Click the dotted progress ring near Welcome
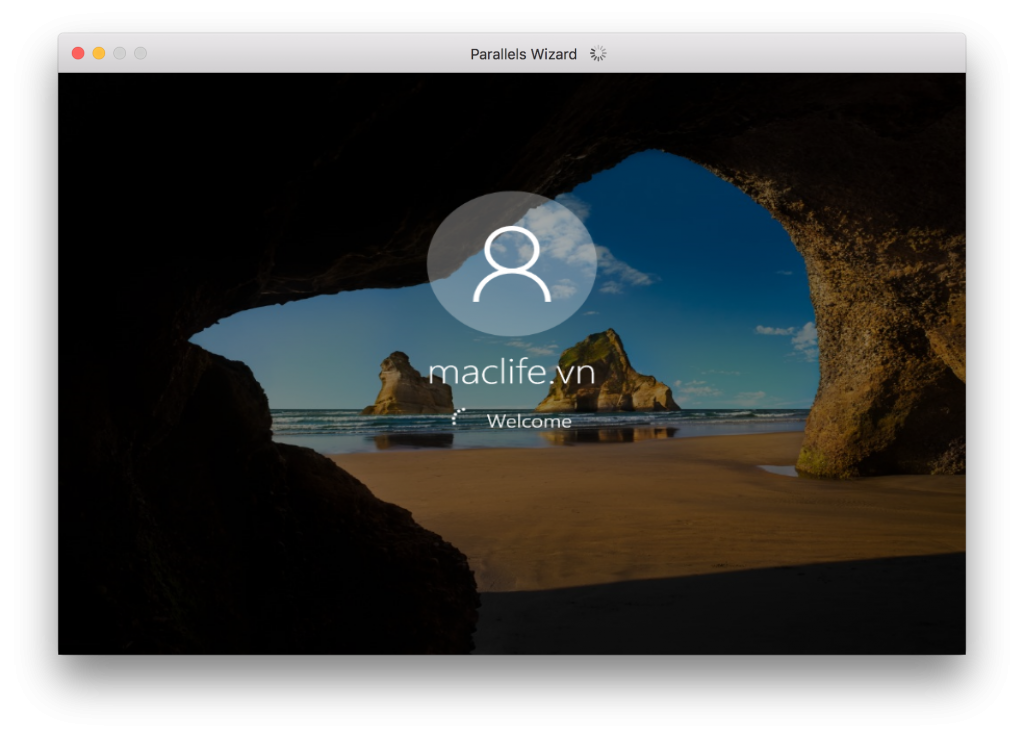The height and width of the screenshot is (738, 1024). click(x=461, y=414)
